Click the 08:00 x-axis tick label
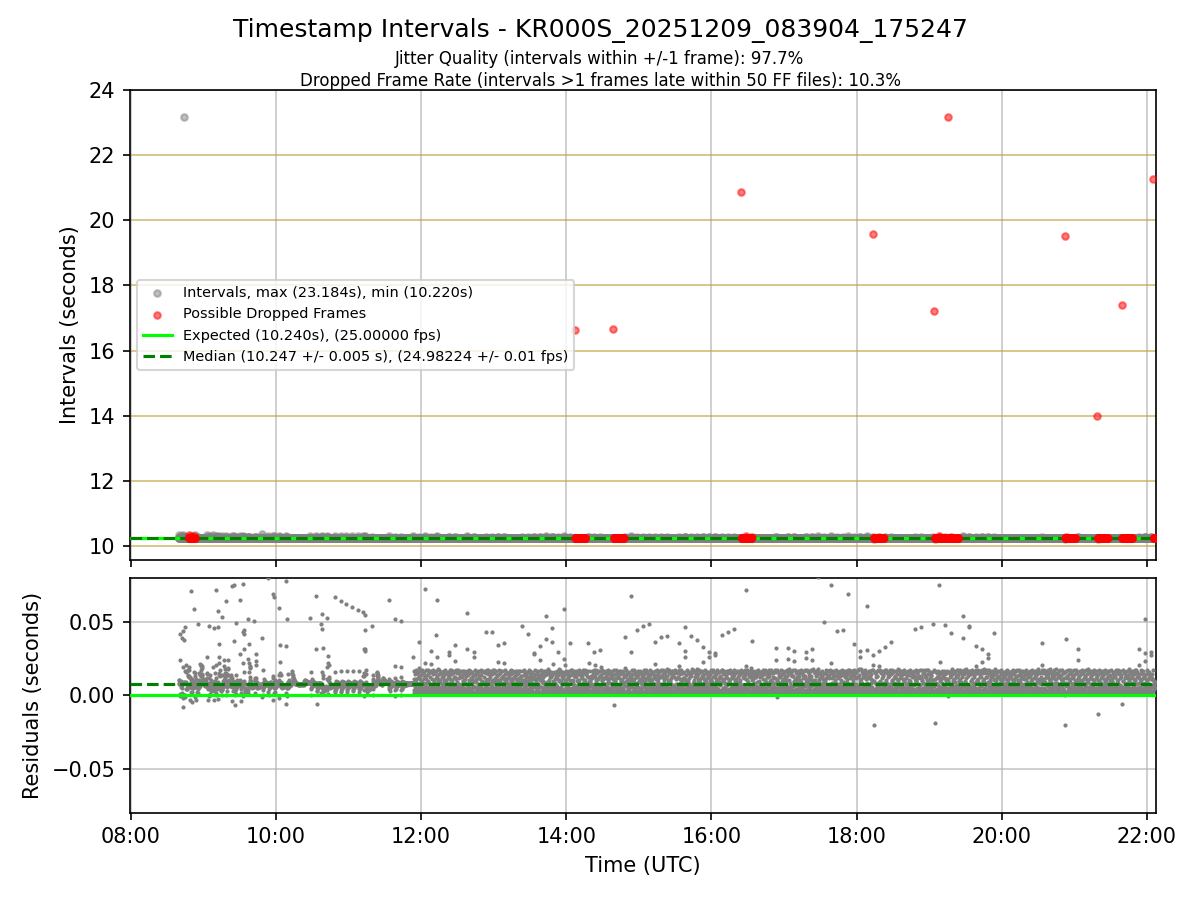 [x=130, y=836]
